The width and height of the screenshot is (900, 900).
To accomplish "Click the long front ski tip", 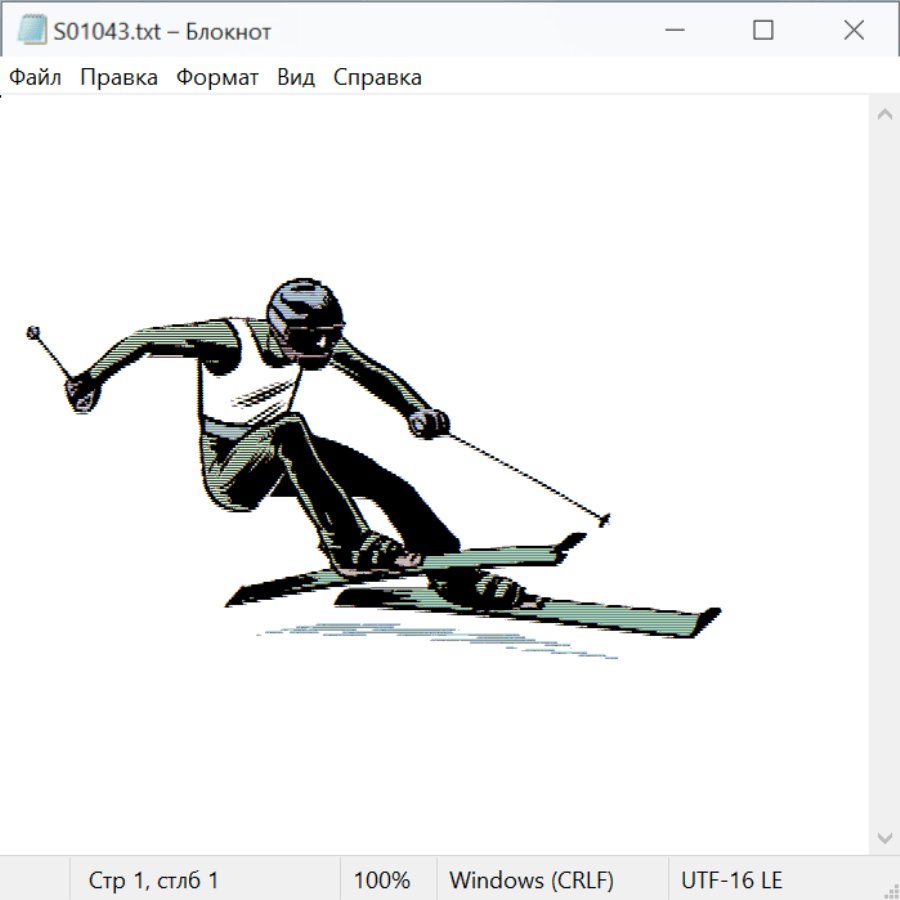I will pos(705,617).
